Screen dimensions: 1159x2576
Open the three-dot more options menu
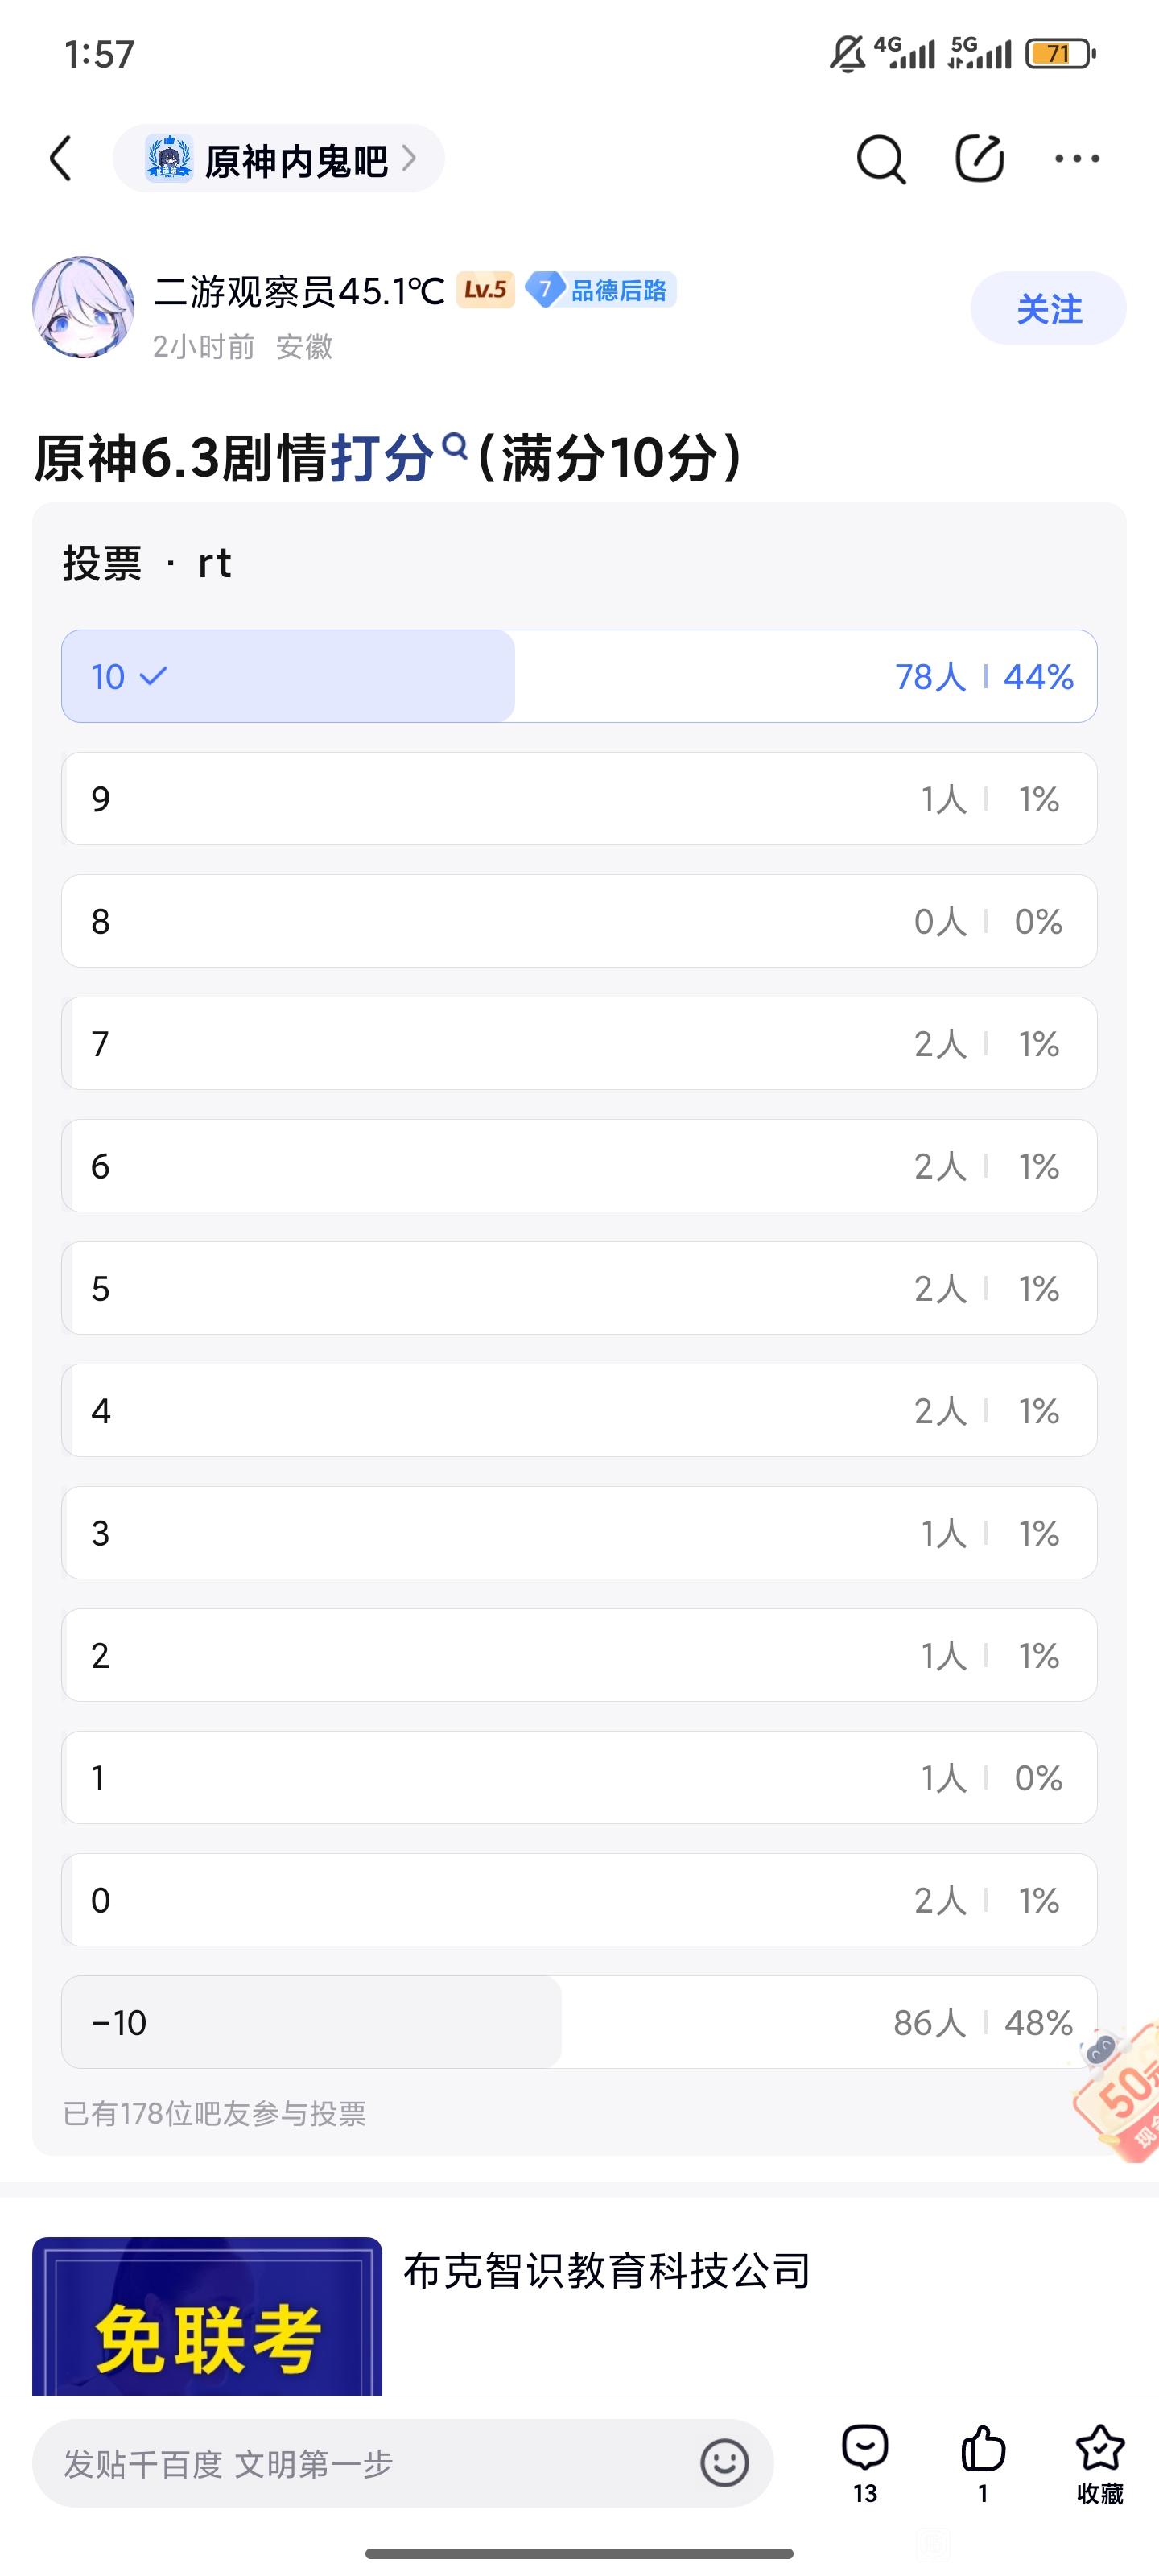1077,159
